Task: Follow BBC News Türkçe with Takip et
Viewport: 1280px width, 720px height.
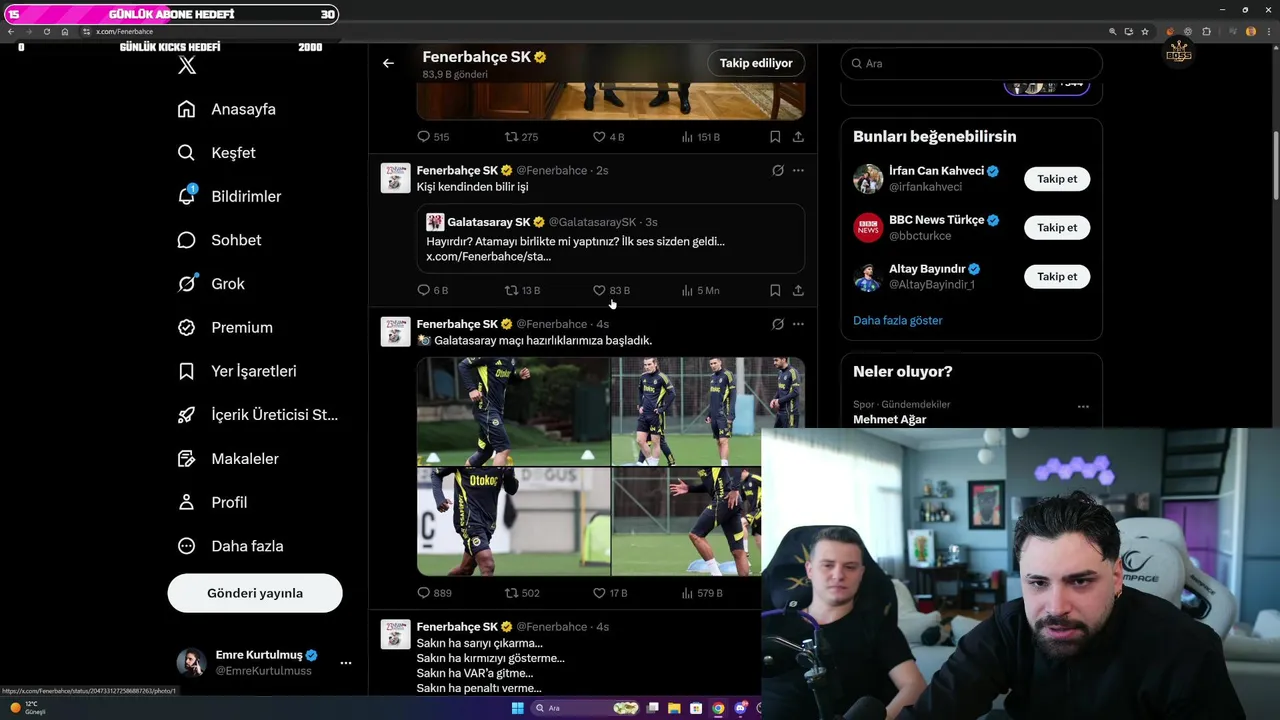Action: (1057, 228)
